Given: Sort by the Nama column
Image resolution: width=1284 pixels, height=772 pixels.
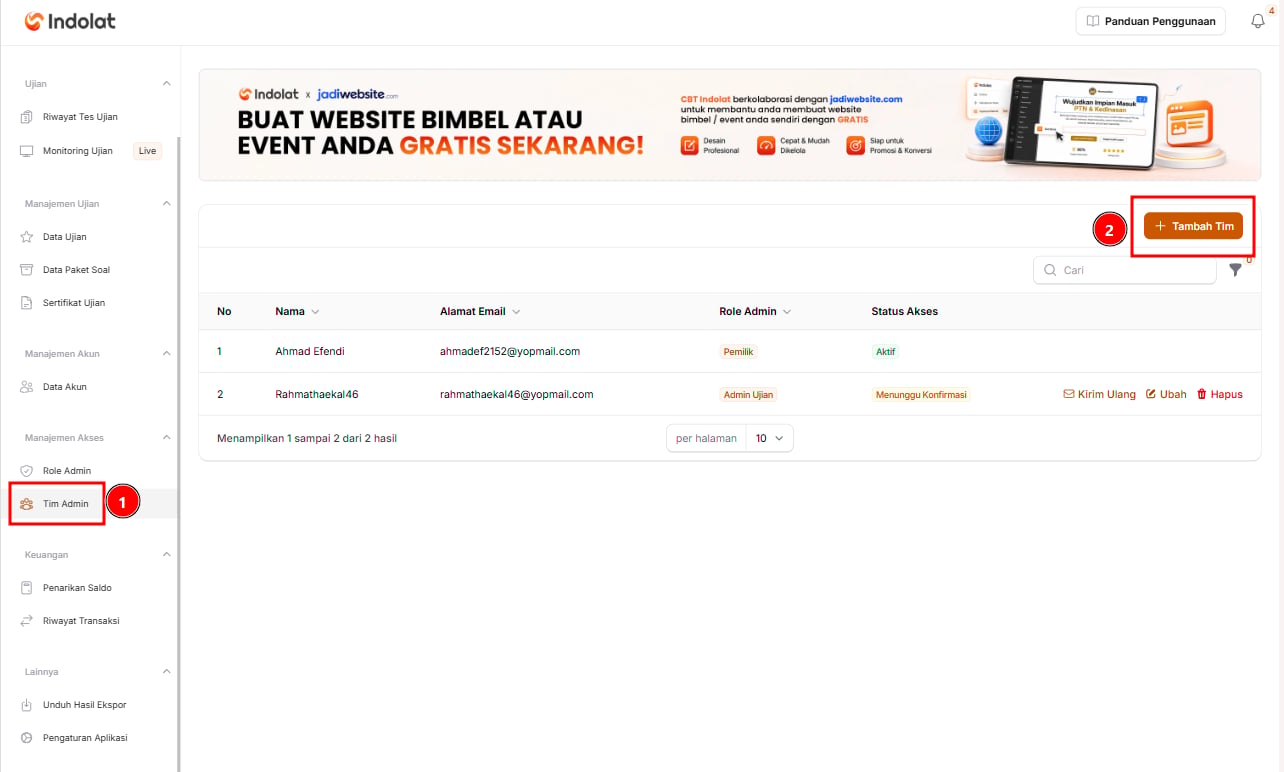Looking at the screenshot, I should (297, 312).
